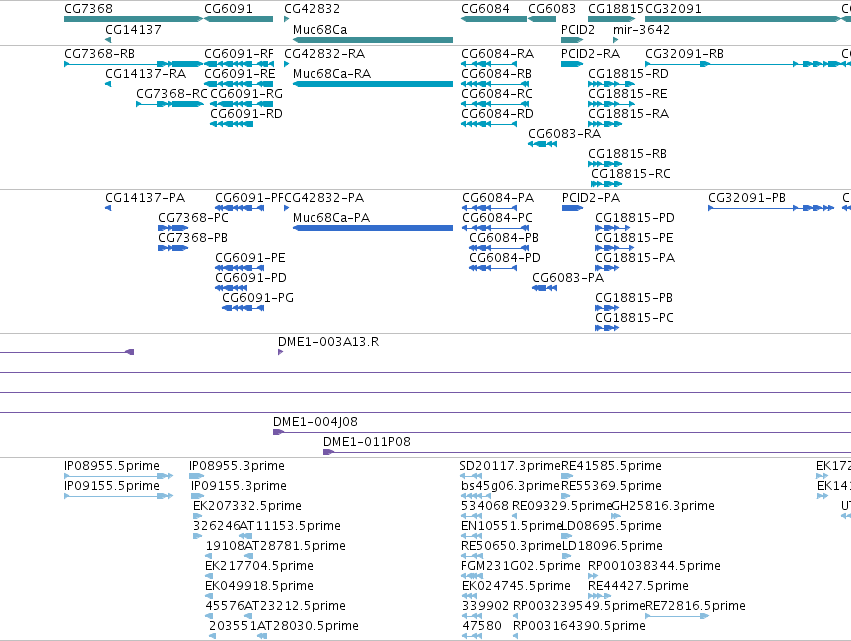The height and width of the screenshot is (641, 851).
Task: Select the DME1-003A13.R clone label
Action: point(328,342)
